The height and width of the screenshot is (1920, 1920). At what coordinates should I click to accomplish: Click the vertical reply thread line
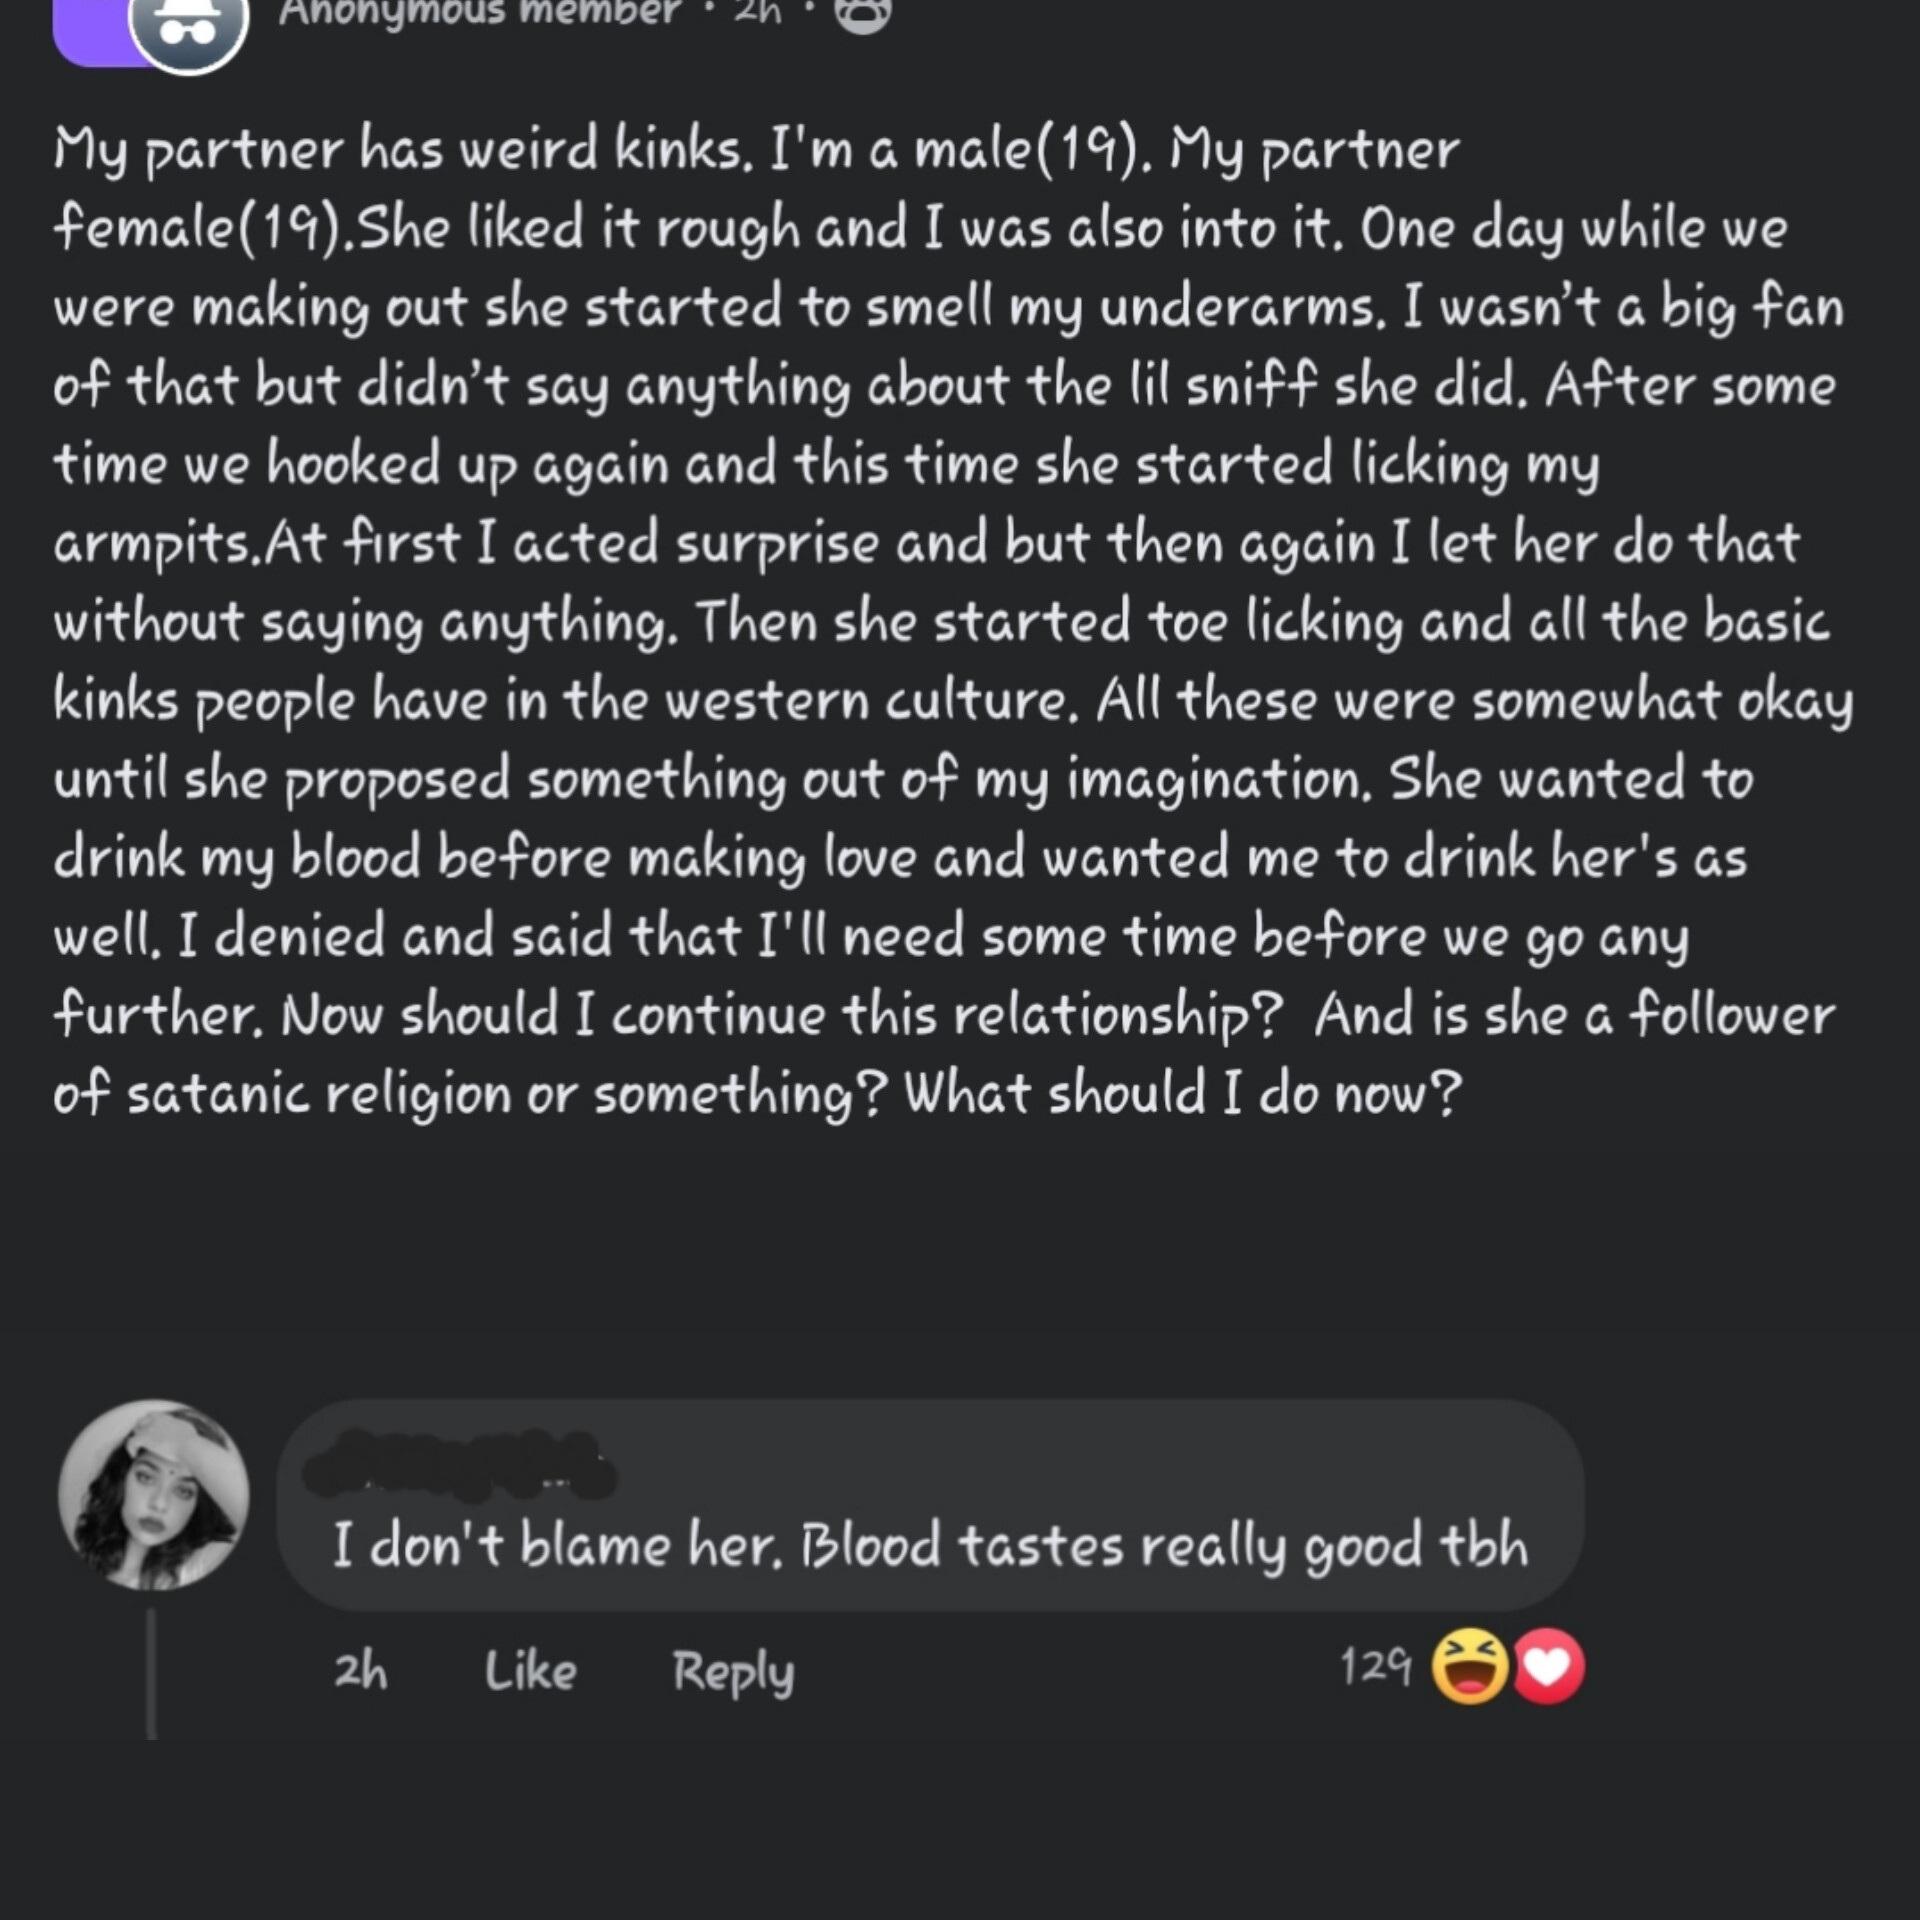coord(152,1675)
